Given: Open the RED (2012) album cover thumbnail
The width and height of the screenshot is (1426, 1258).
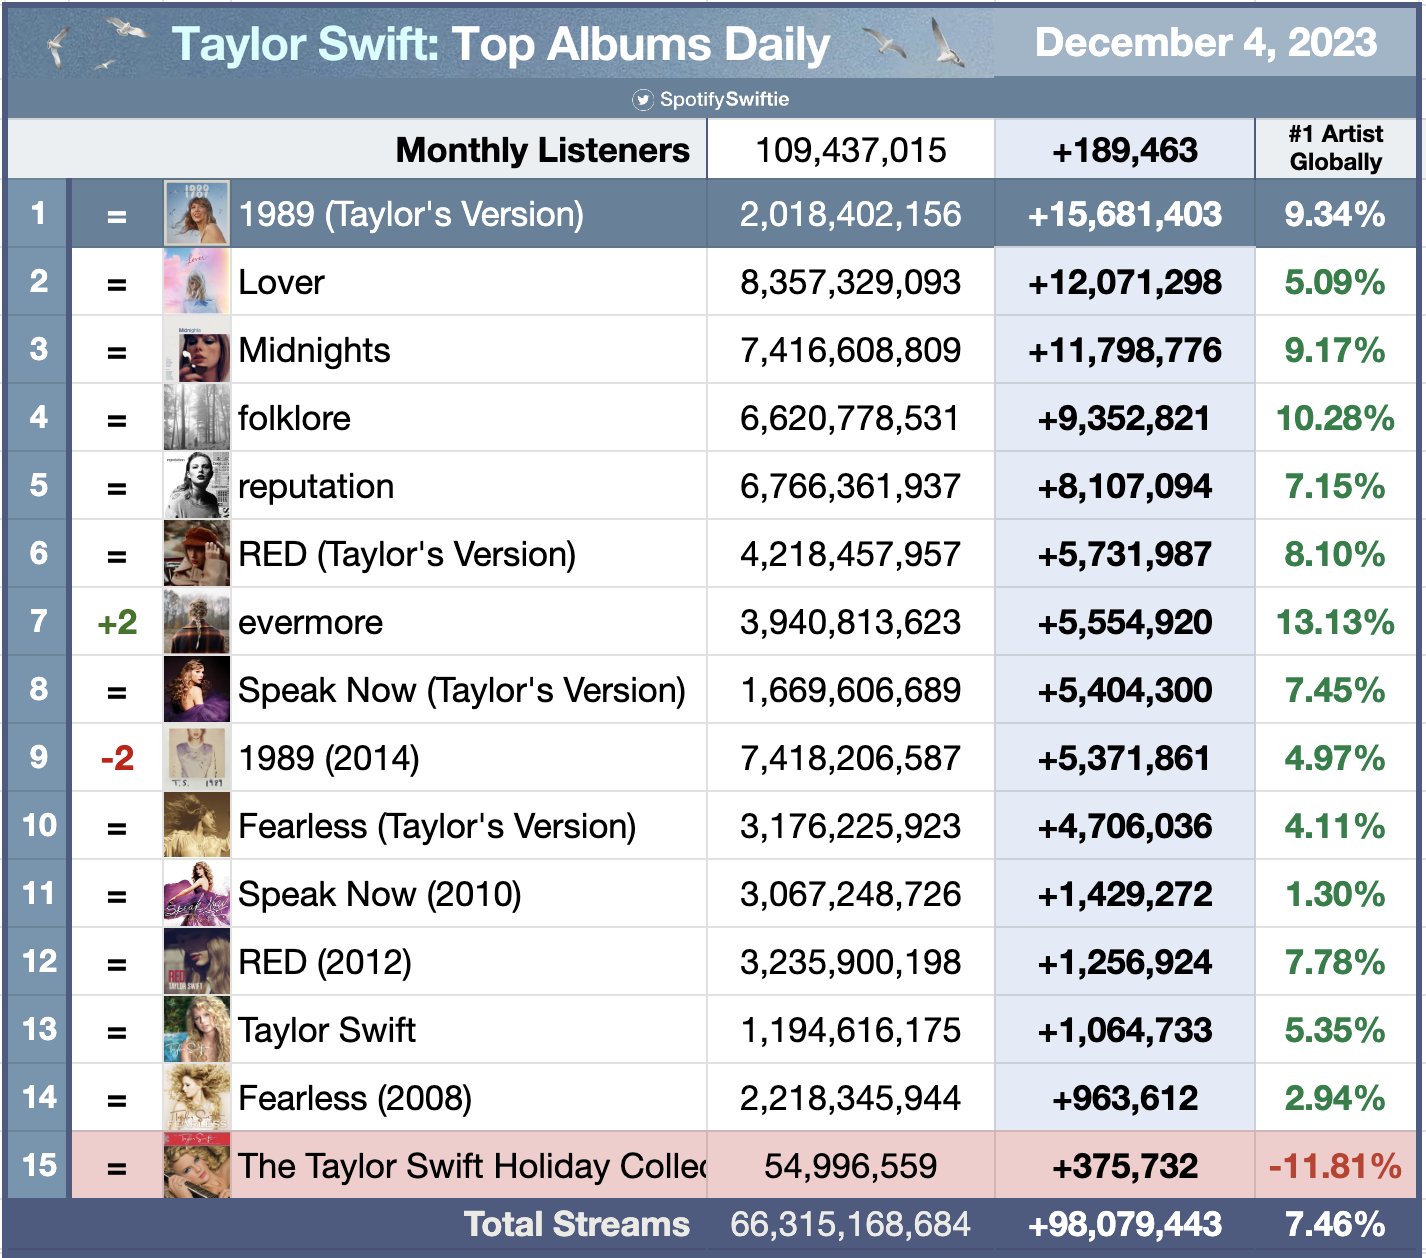Looking at the screenshot, I should [197, 962].
